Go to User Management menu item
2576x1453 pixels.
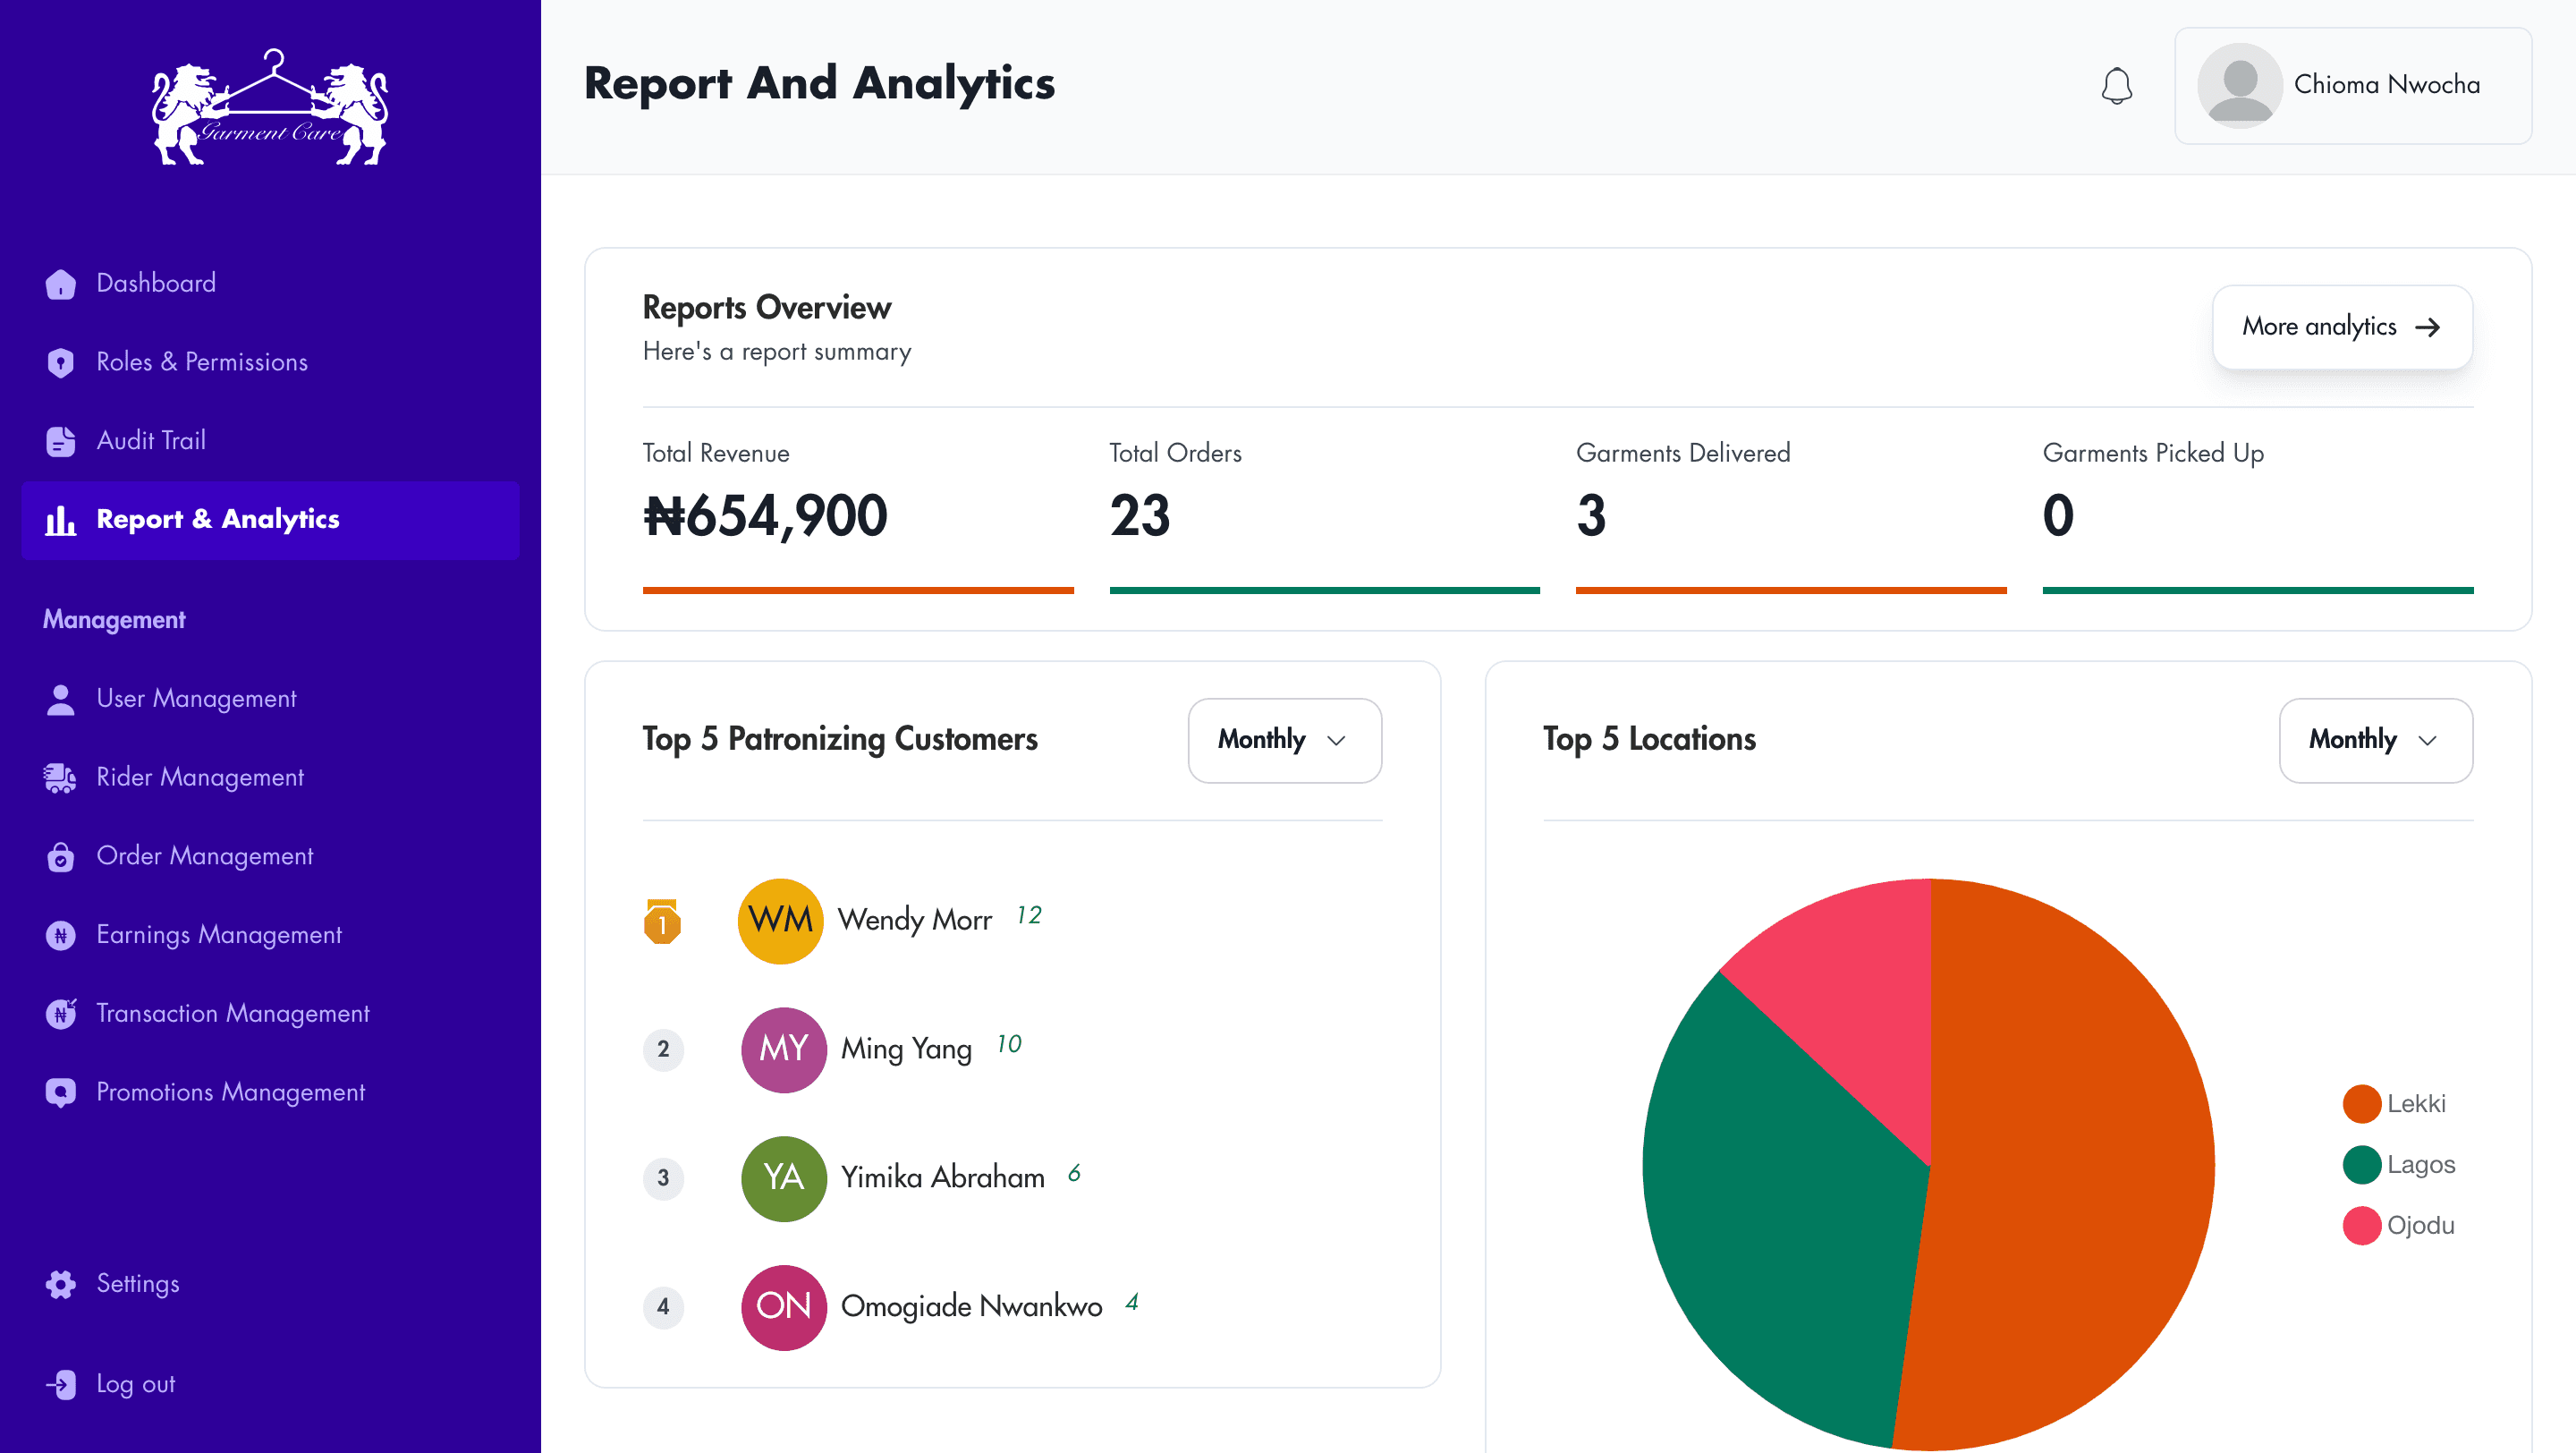196,699
